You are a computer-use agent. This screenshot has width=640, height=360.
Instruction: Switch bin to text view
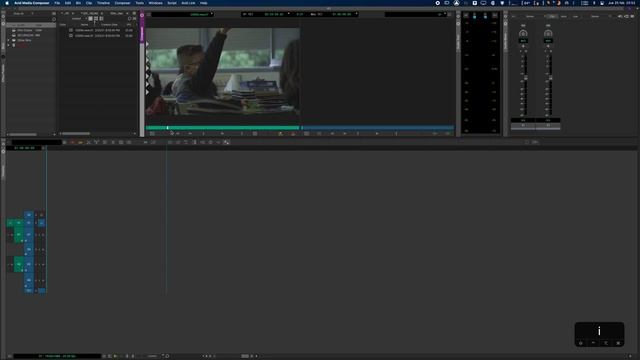[x=91, y=18]
